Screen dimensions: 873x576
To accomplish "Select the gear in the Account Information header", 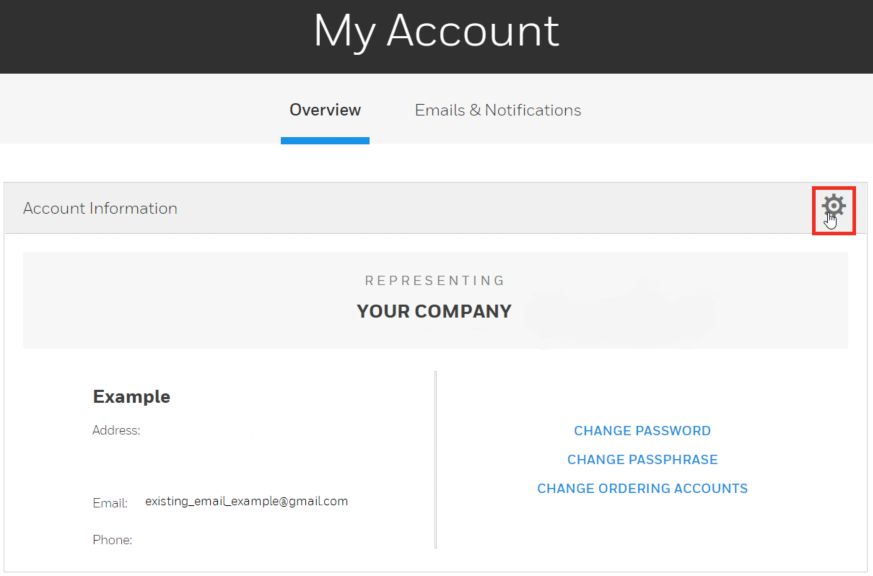I will point(833,206).
